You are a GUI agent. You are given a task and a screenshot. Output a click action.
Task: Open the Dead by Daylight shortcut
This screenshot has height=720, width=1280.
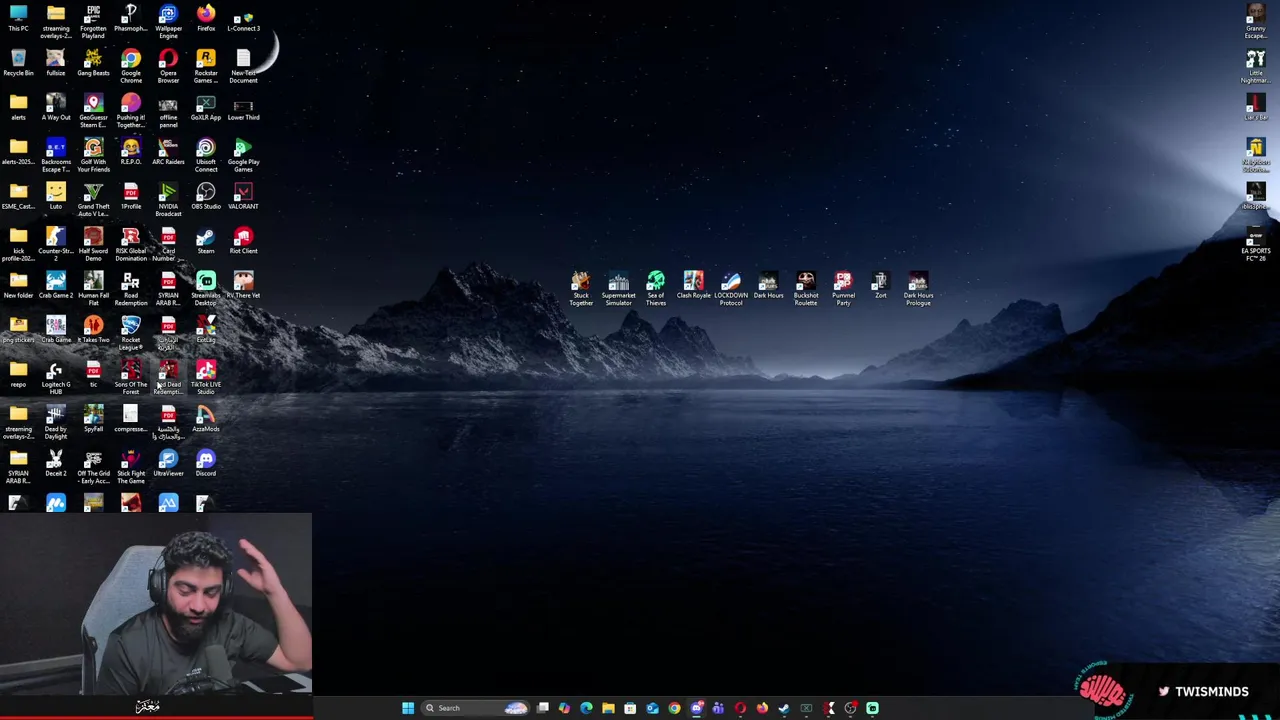click(x=56, y=422)
